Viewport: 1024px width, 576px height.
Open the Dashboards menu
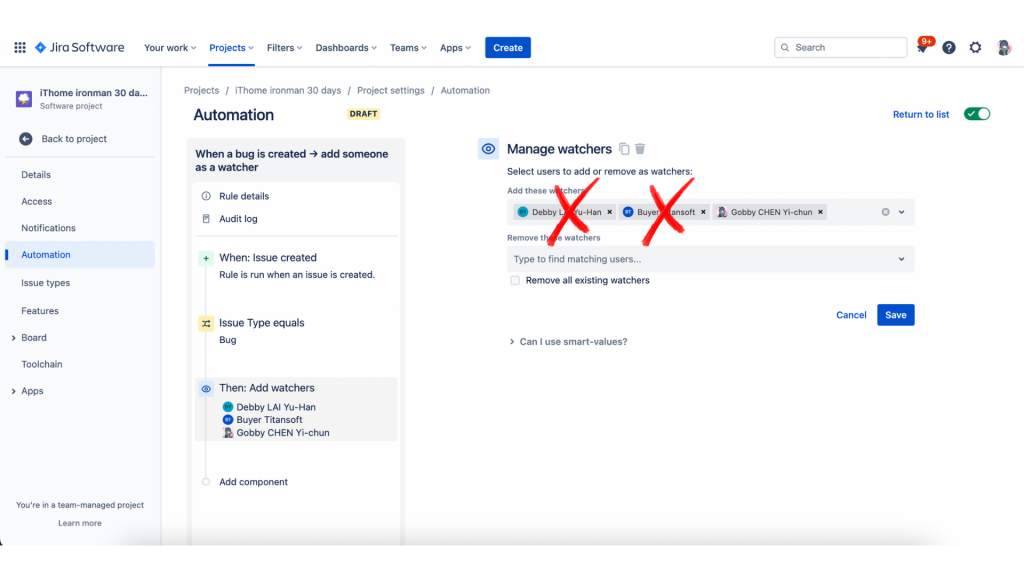[345, 48]
